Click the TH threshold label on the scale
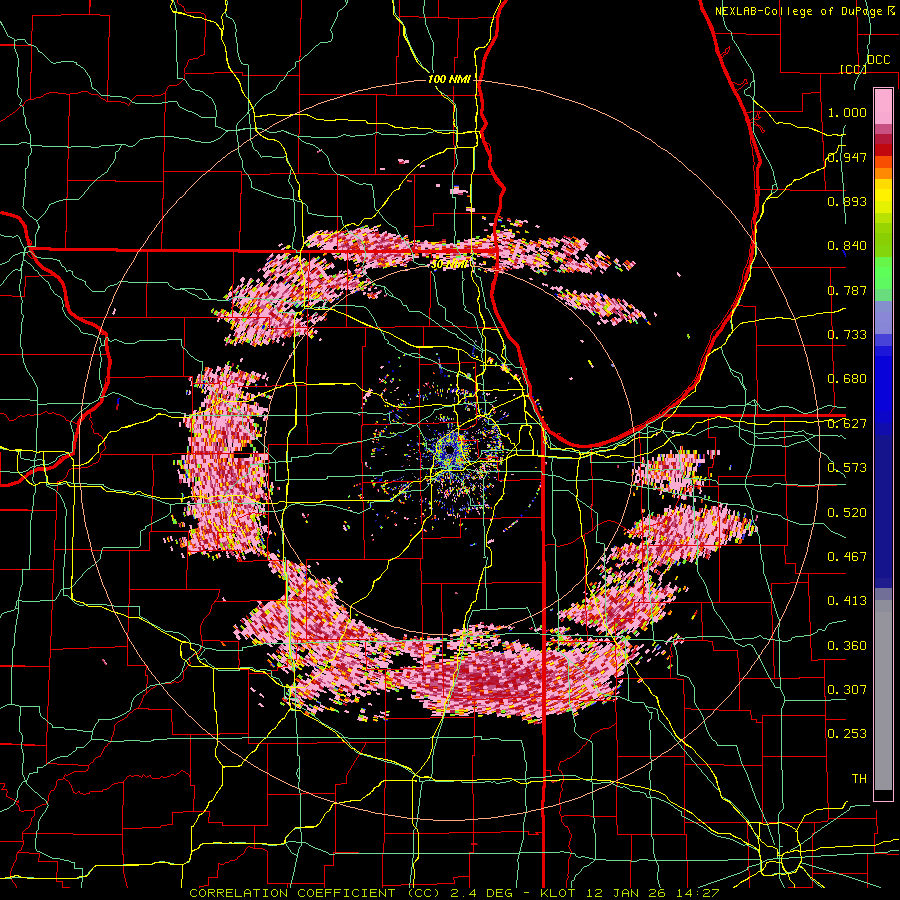This screenshot has height=900, width=900. pyautogui.click(x=859, y=779)
